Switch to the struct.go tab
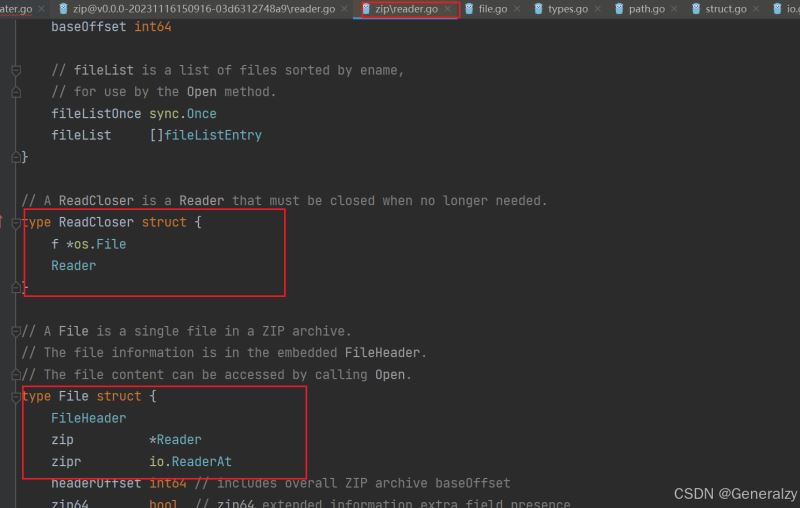Image resolution: width=800 pixels, height=508 pixels. click(726, 9)
